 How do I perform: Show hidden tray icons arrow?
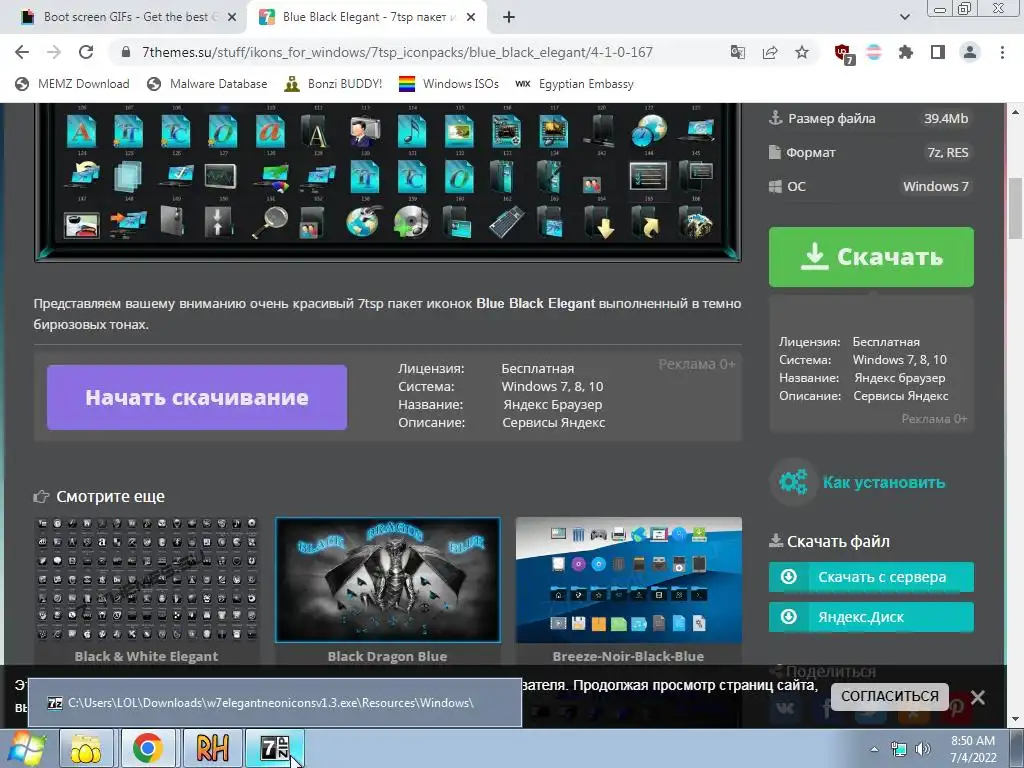click(874, 749)
